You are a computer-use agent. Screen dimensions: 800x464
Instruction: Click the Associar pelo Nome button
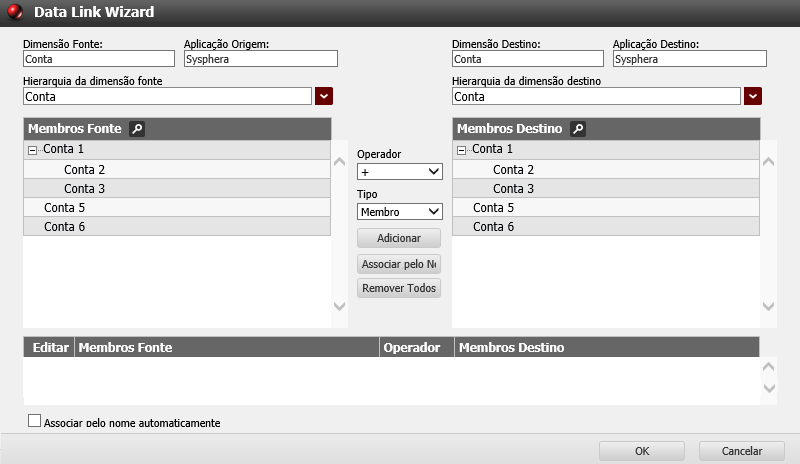(399, 264)
